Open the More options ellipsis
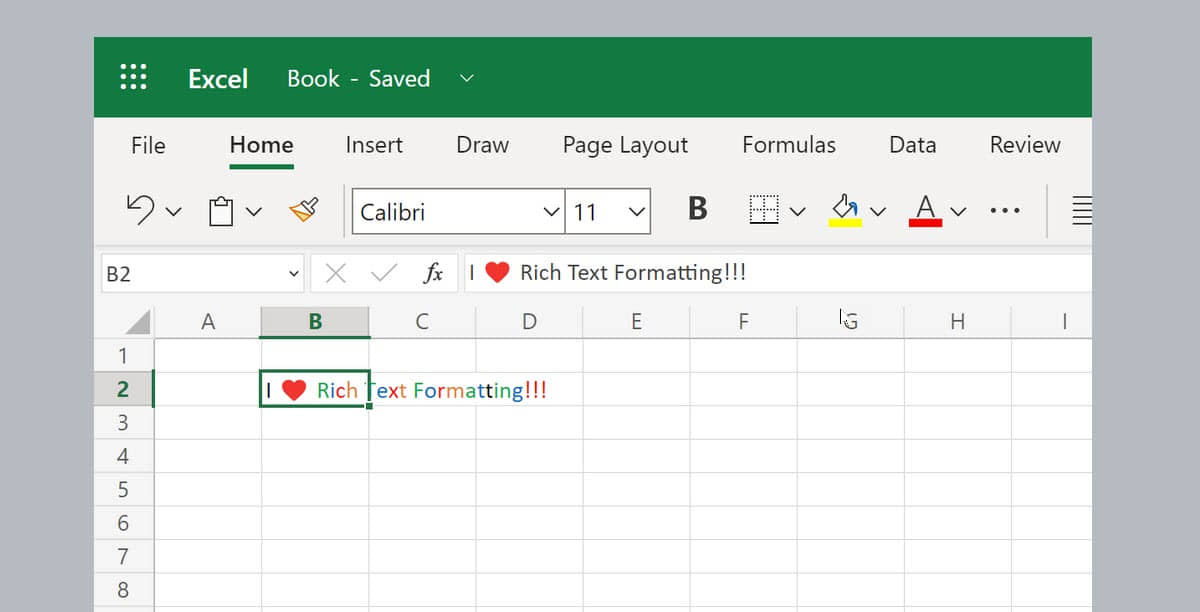The width and height of the screenshot is (1200, 612). (1004, 211)
